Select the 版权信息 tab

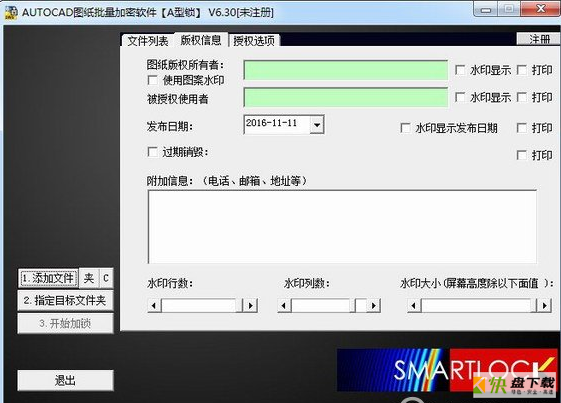click(x=201, y=40)
